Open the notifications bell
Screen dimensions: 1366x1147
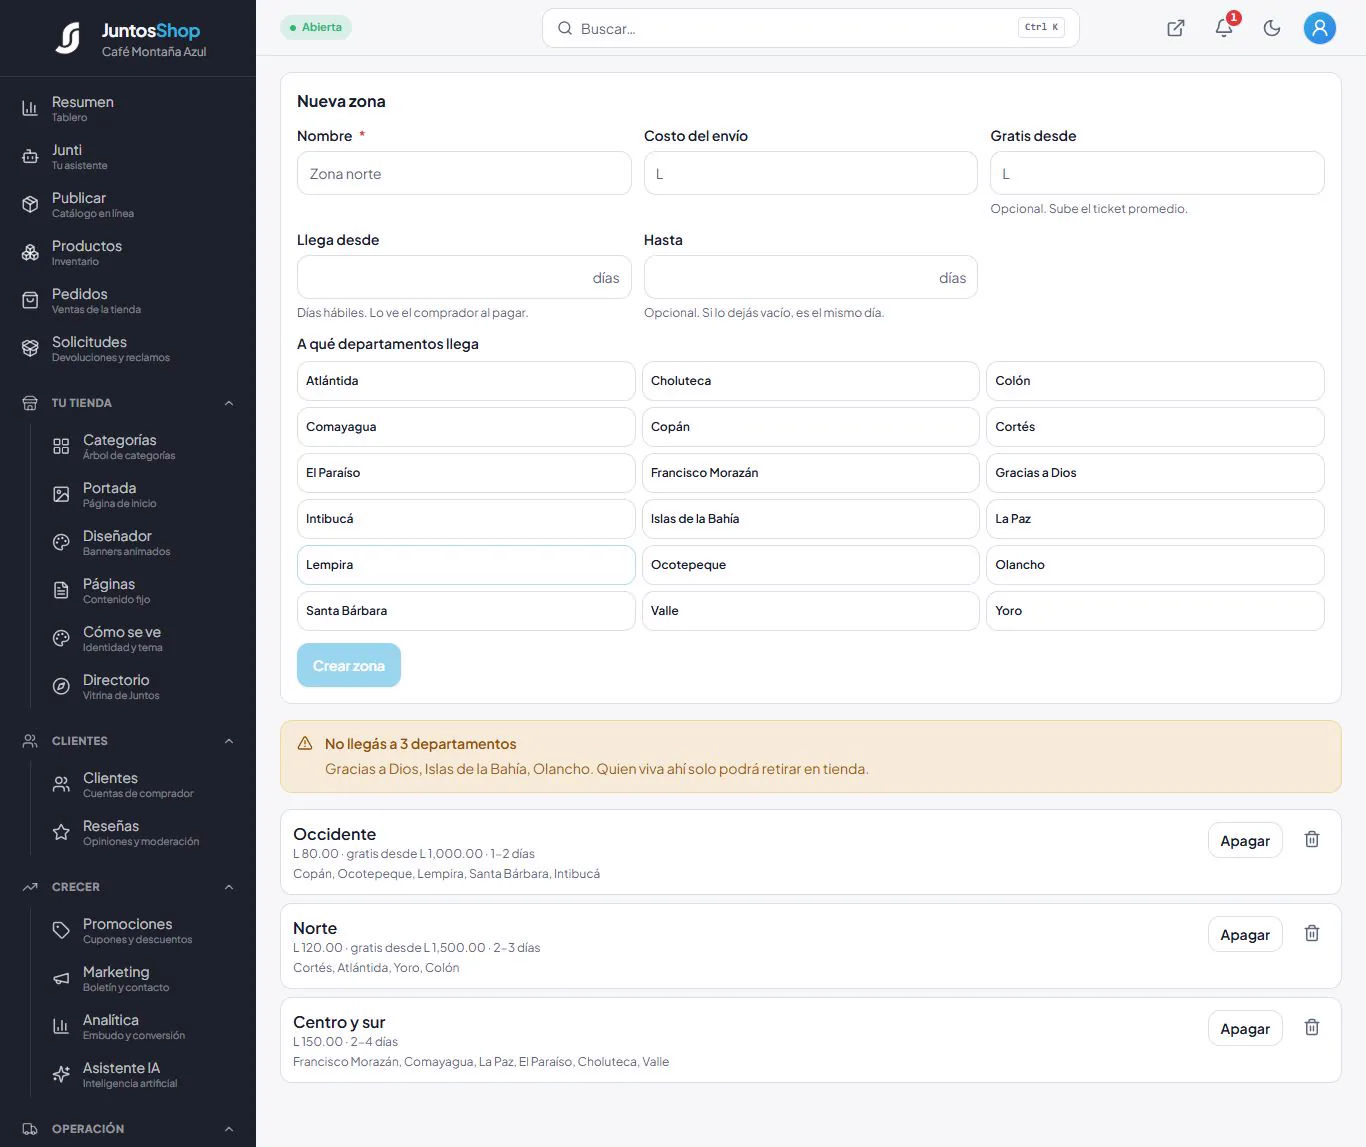1224,28
